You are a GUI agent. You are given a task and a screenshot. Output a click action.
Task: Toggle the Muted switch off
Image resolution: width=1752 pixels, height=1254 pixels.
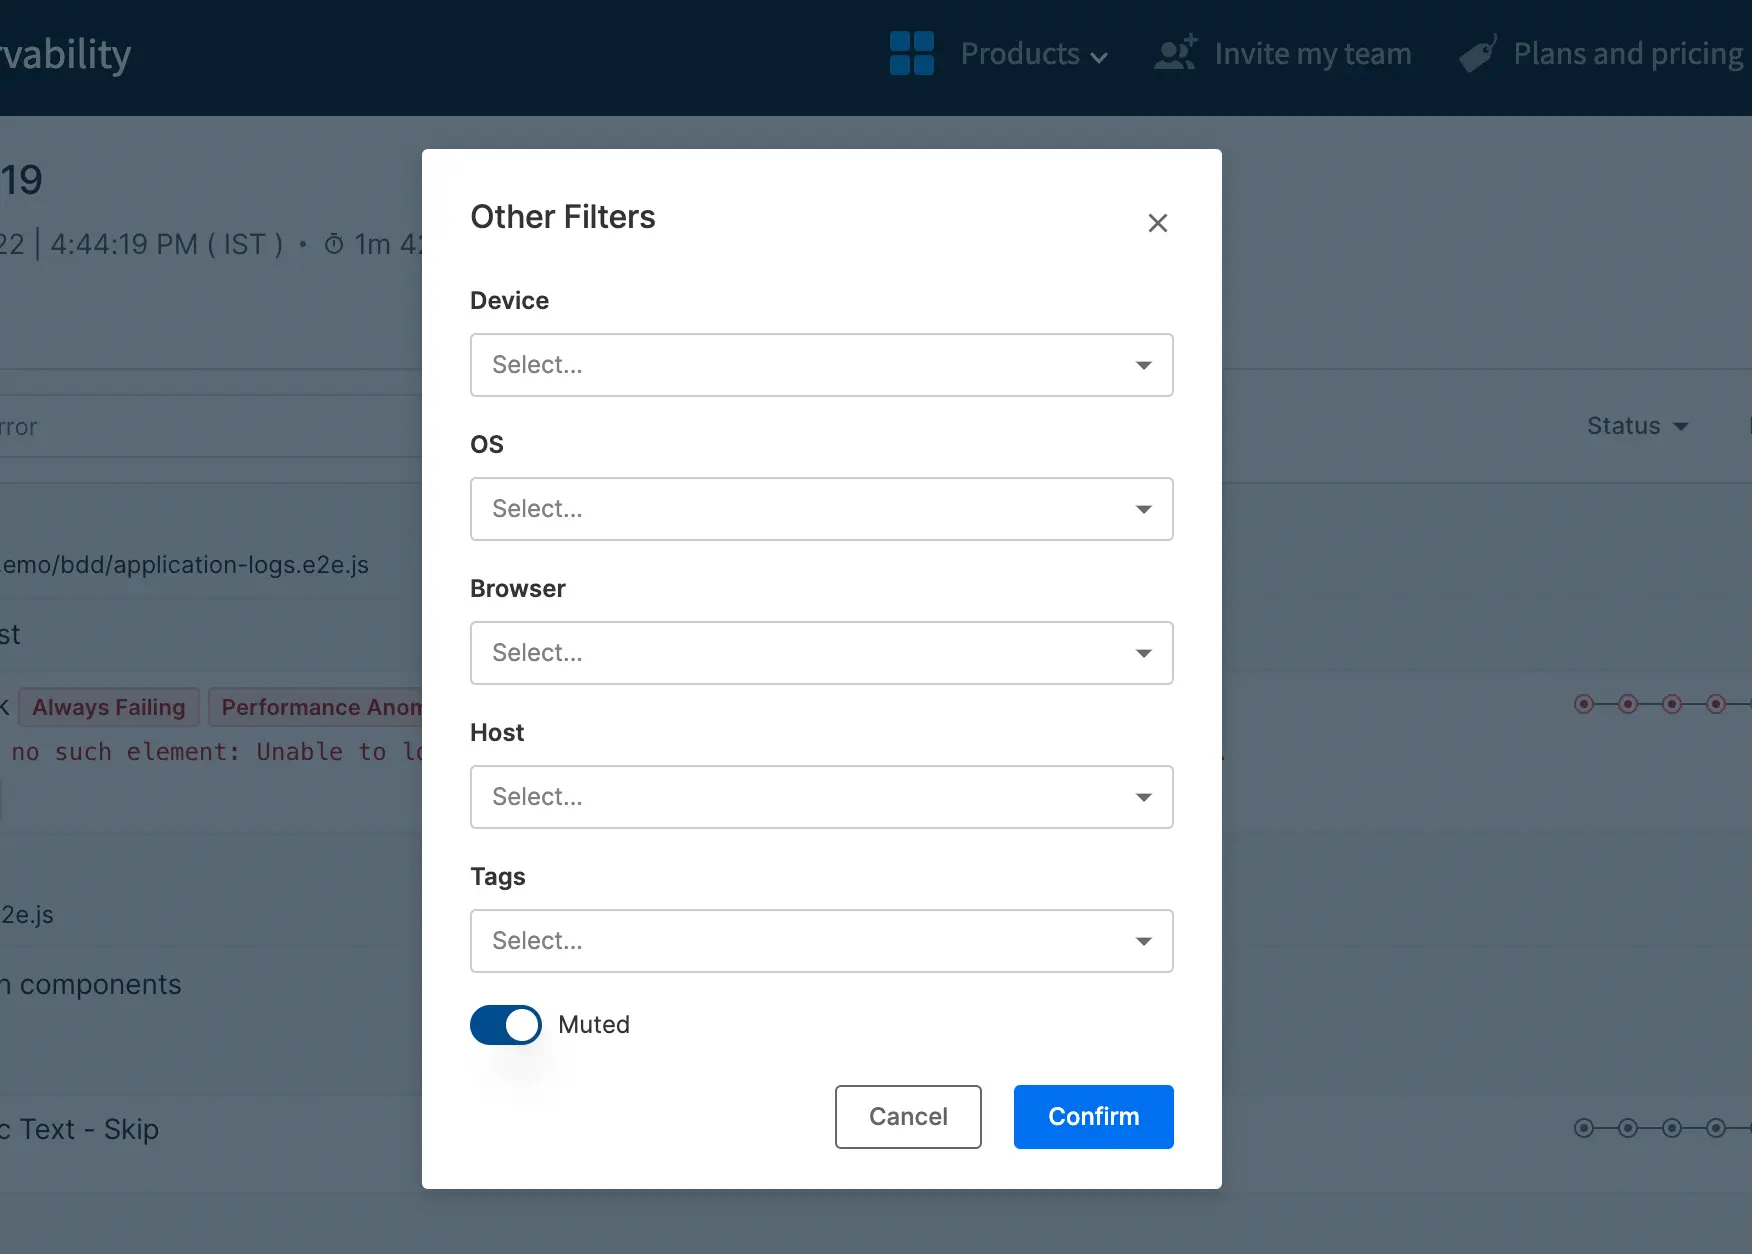[x=506, y=1025]
